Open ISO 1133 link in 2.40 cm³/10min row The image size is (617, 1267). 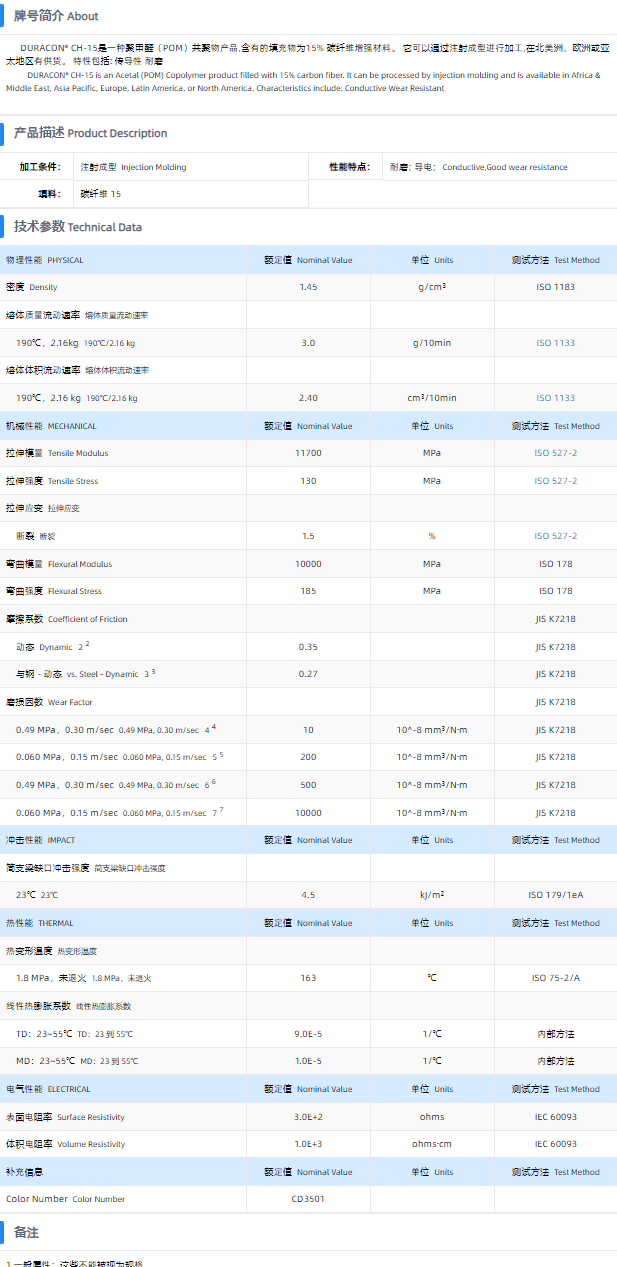coord(555,398)
